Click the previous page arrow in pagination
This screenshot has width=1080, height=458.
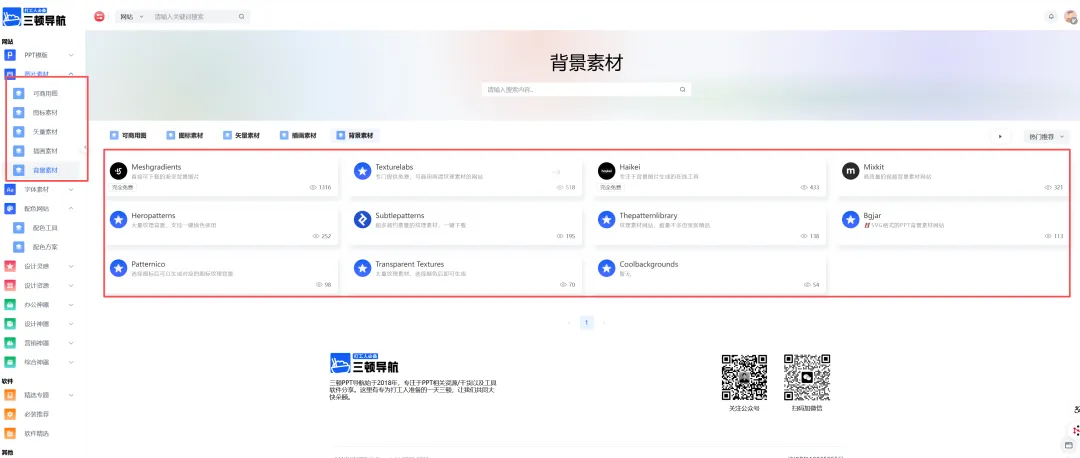(x=569, y=322)
